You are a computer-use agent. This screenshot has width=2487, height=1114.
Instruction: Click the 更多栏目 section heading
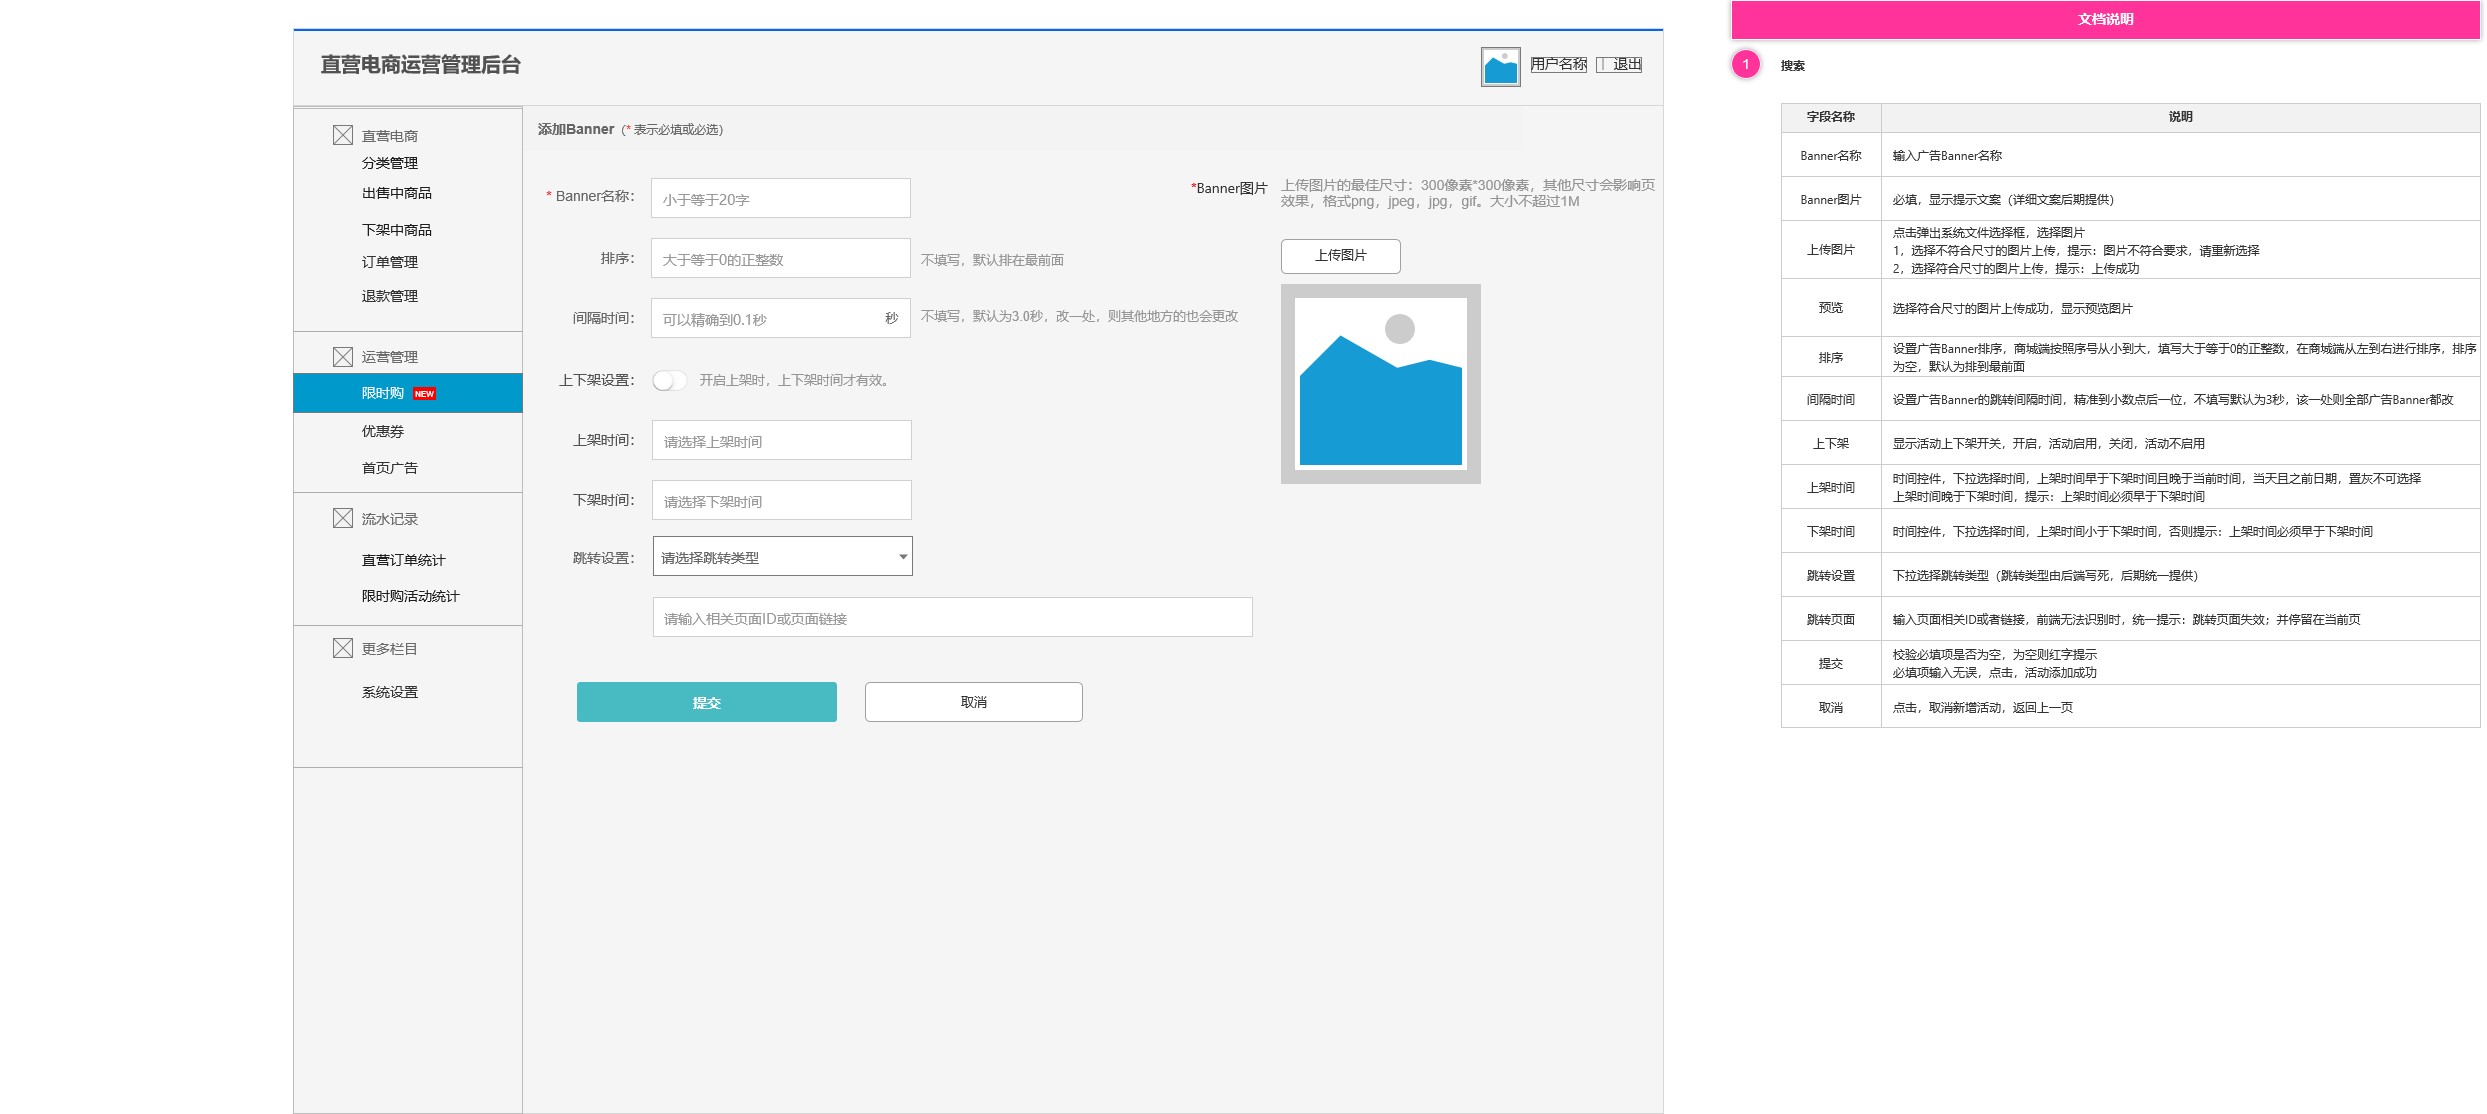390,649
